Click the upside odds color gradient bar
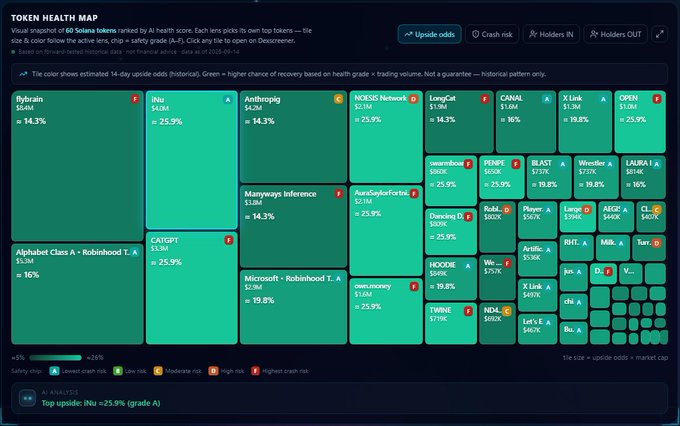The width and height of the screenshot is (680, 426). (56, 358)
